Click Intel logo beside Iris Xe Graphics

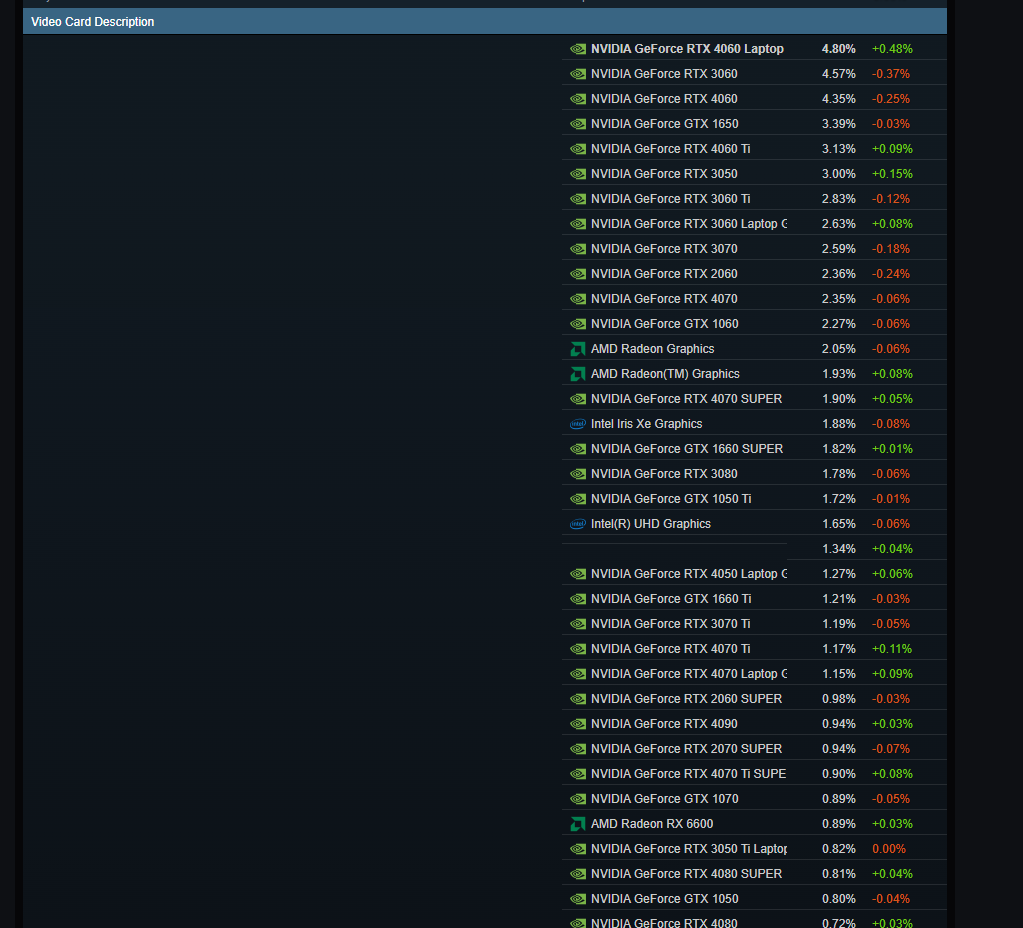(x=578, y=424)
